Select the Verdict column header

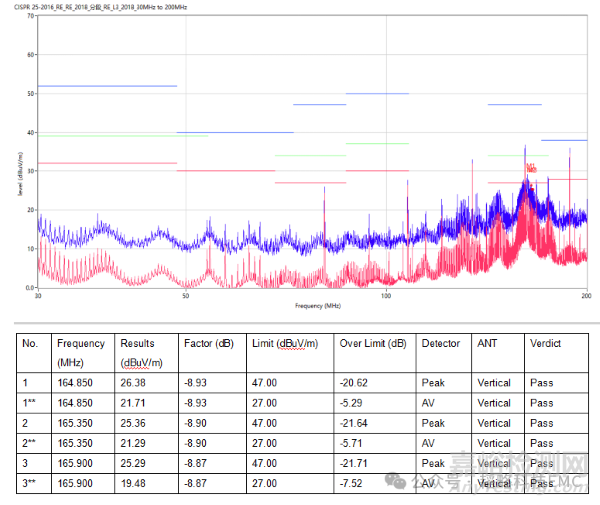point(545,344)
